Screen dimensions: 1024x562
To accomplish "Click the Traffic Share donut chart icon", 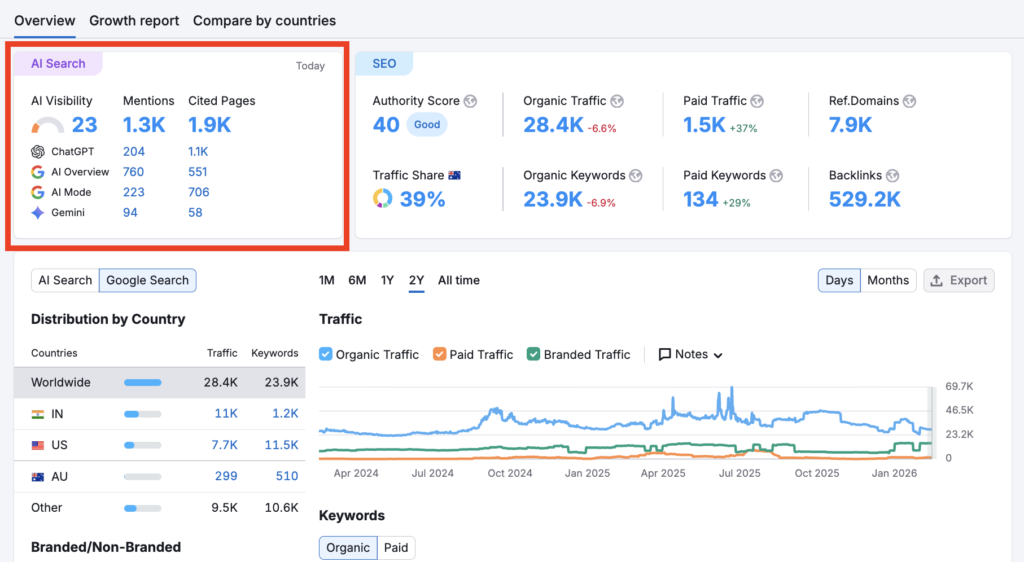I will tap(383, 199).
